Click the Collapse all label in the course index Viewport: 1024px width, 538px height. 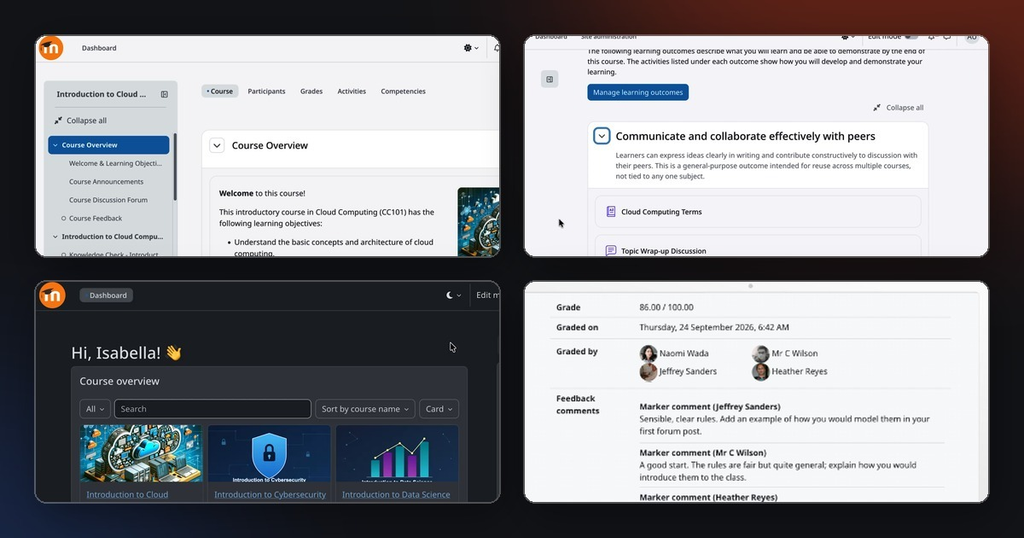pyautogui.click(x=86, y=121)
